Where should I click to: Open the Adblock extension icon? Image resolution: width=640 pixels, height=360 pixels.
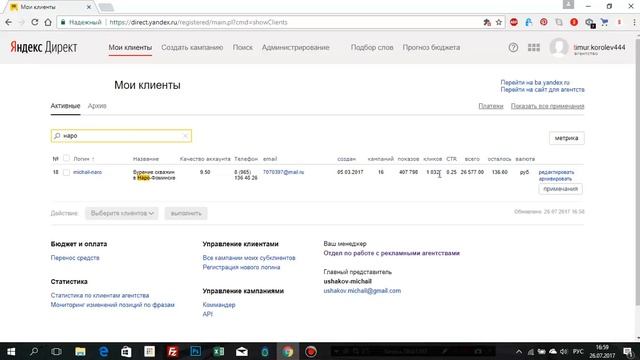coord(514,22)
